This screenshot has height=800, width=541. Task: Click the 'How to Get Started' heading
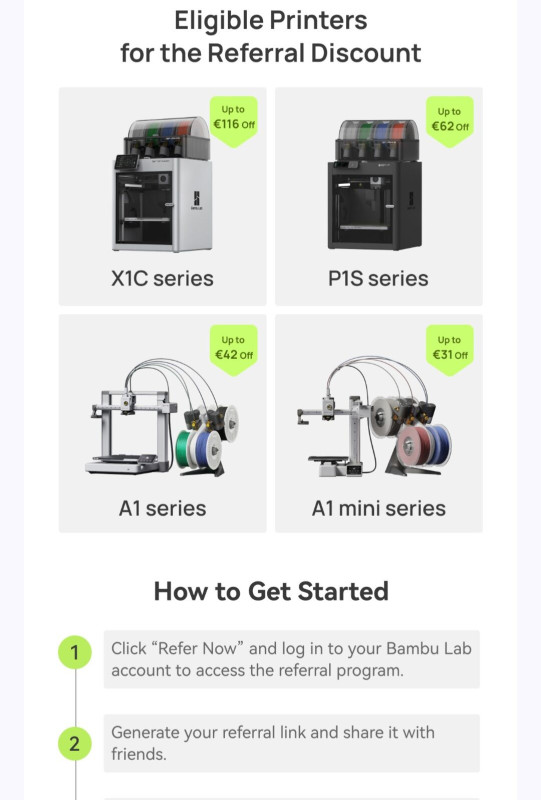[271, 591]
